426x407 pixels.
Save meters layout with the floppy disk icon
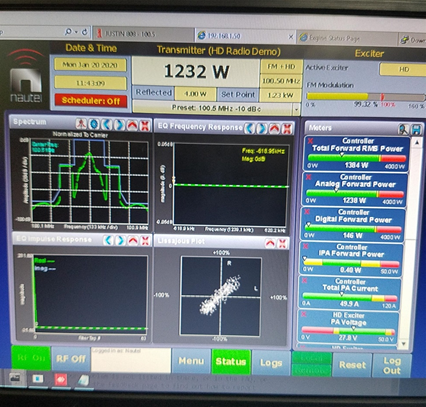[416, 129]
